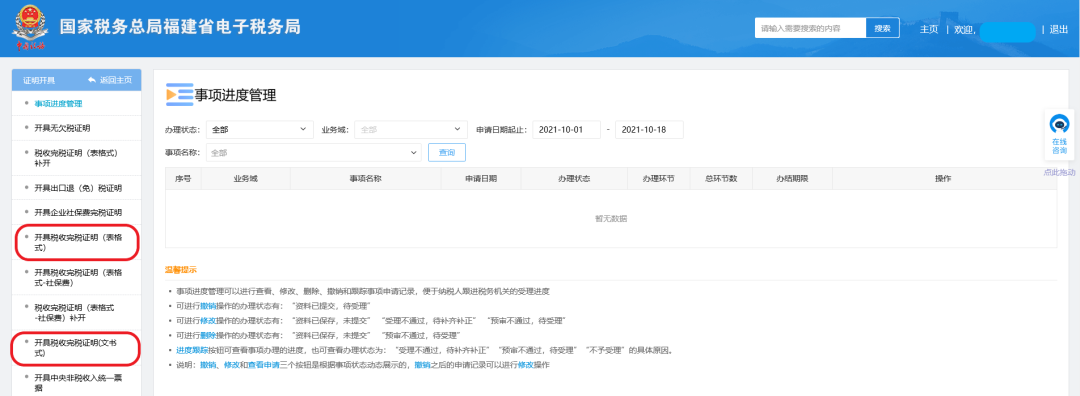
Task: Click the 申请日期 column header
Action: tap(481, 178)
